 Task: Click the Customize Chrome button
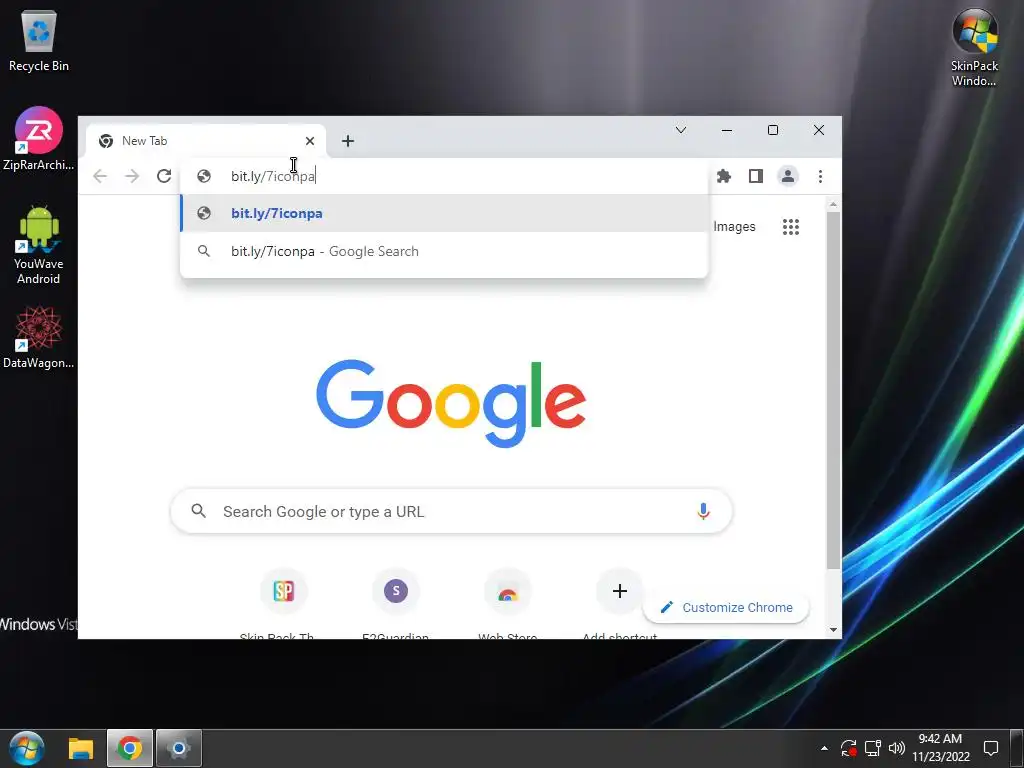tap(726, 607)
